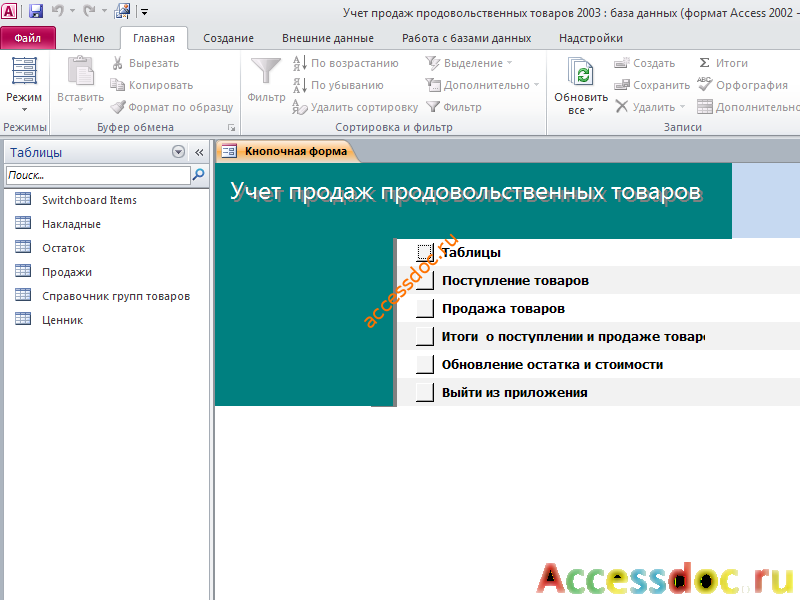
Task: Click Создать record button
Action: click(644, 63)
